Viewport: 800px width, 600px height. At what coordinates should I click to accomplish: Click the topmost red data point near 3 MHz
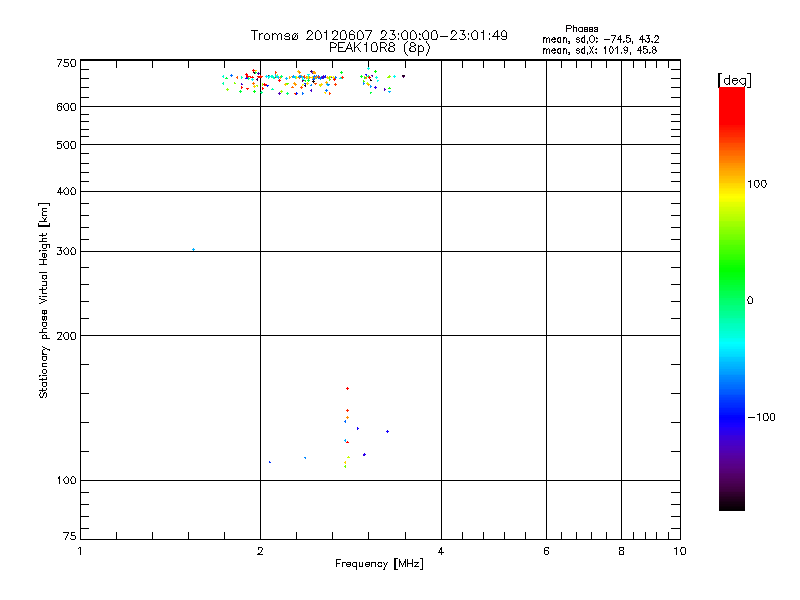pyautogui.click(x=347, y=389)
